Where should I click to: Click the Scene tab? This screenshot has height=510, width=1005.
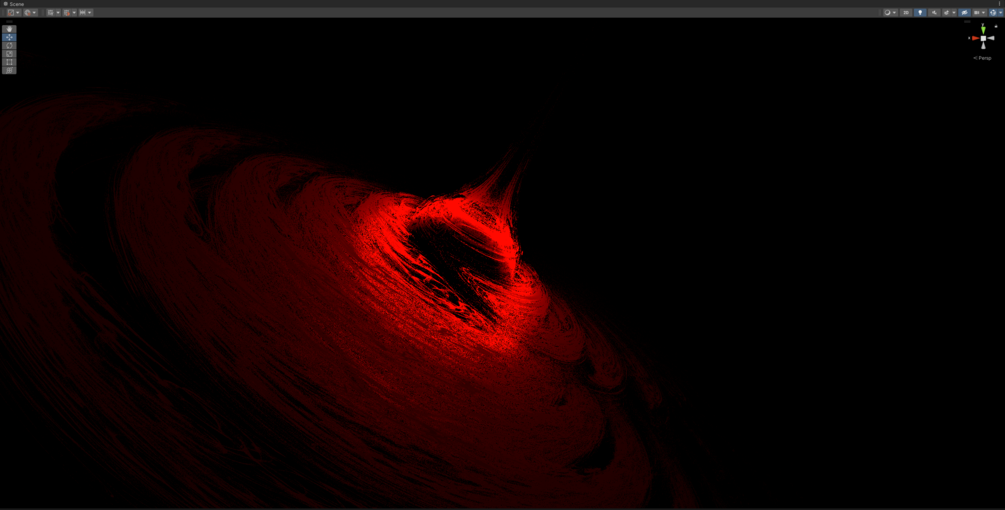(13, 4)
